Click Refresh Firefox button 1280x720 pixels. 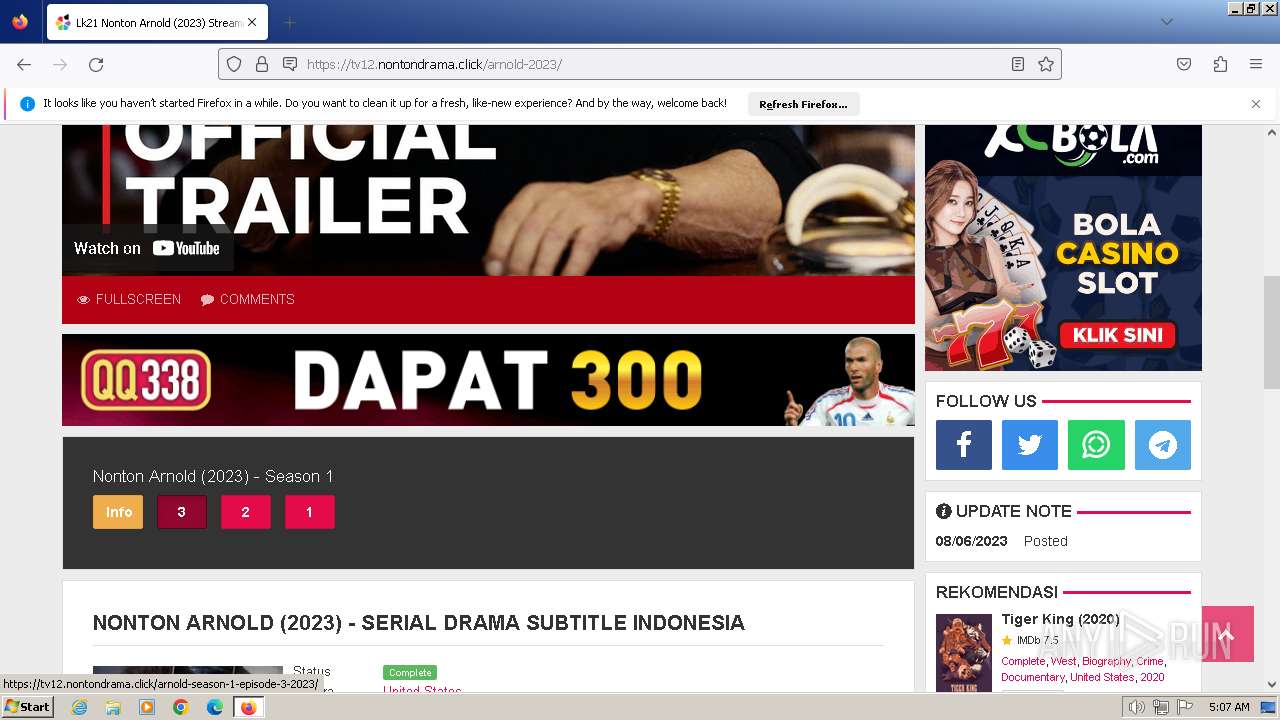coord(803,104)
